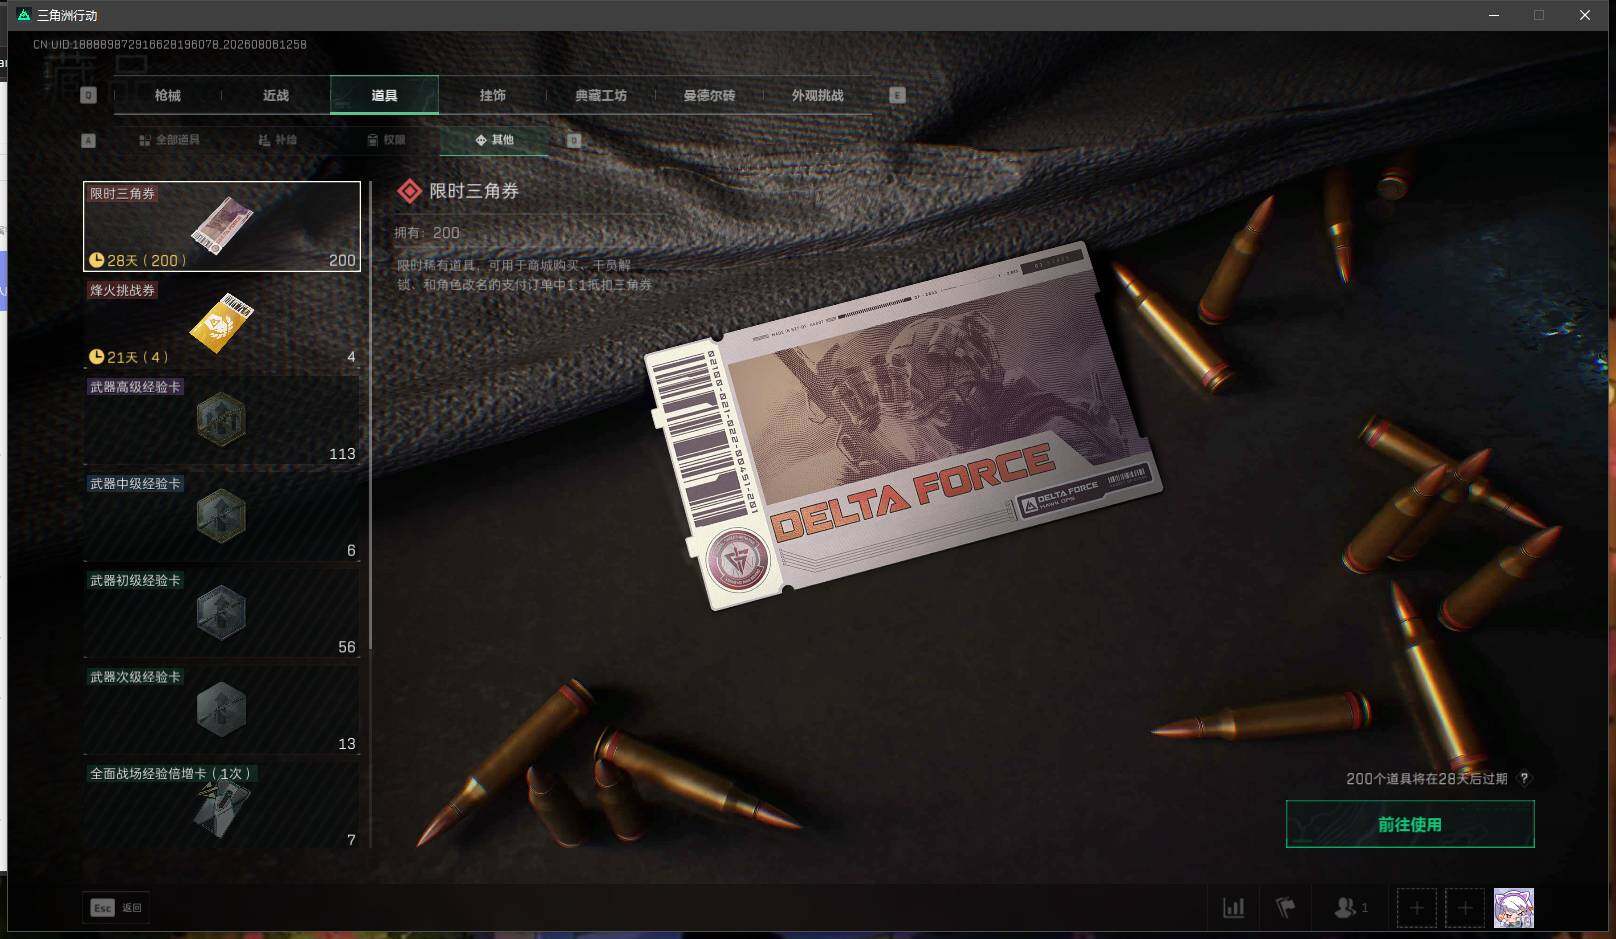The image size is (1616, 939).
Task: Close the 三角洲行动 window
Action: pyautogui.click(x=1585, y=15)
